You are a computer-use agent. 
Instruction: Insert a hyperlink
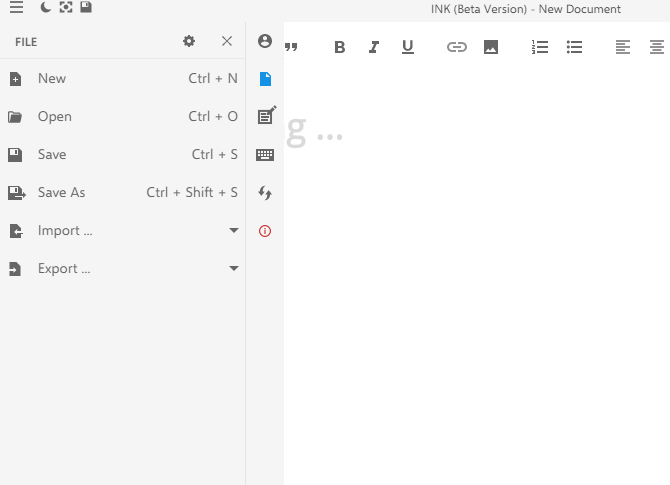[x=457, y=47]
